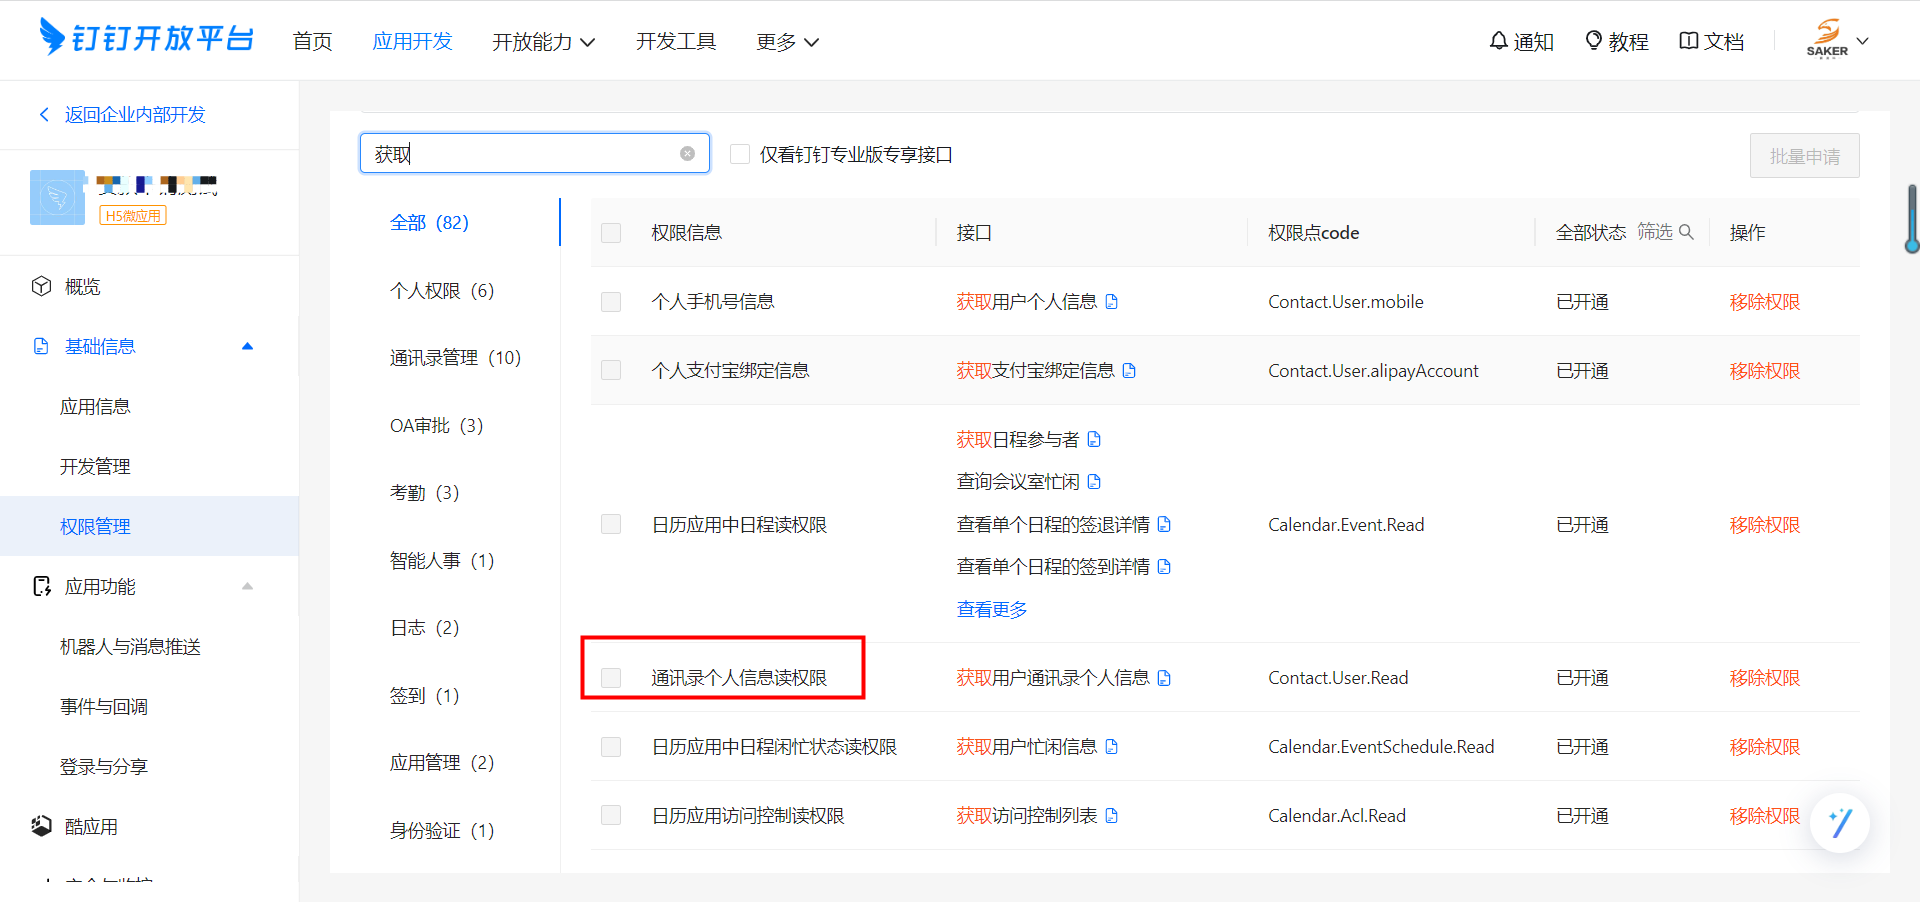
Task: Go to 首页 in top navigation
Action: point(312,41)
